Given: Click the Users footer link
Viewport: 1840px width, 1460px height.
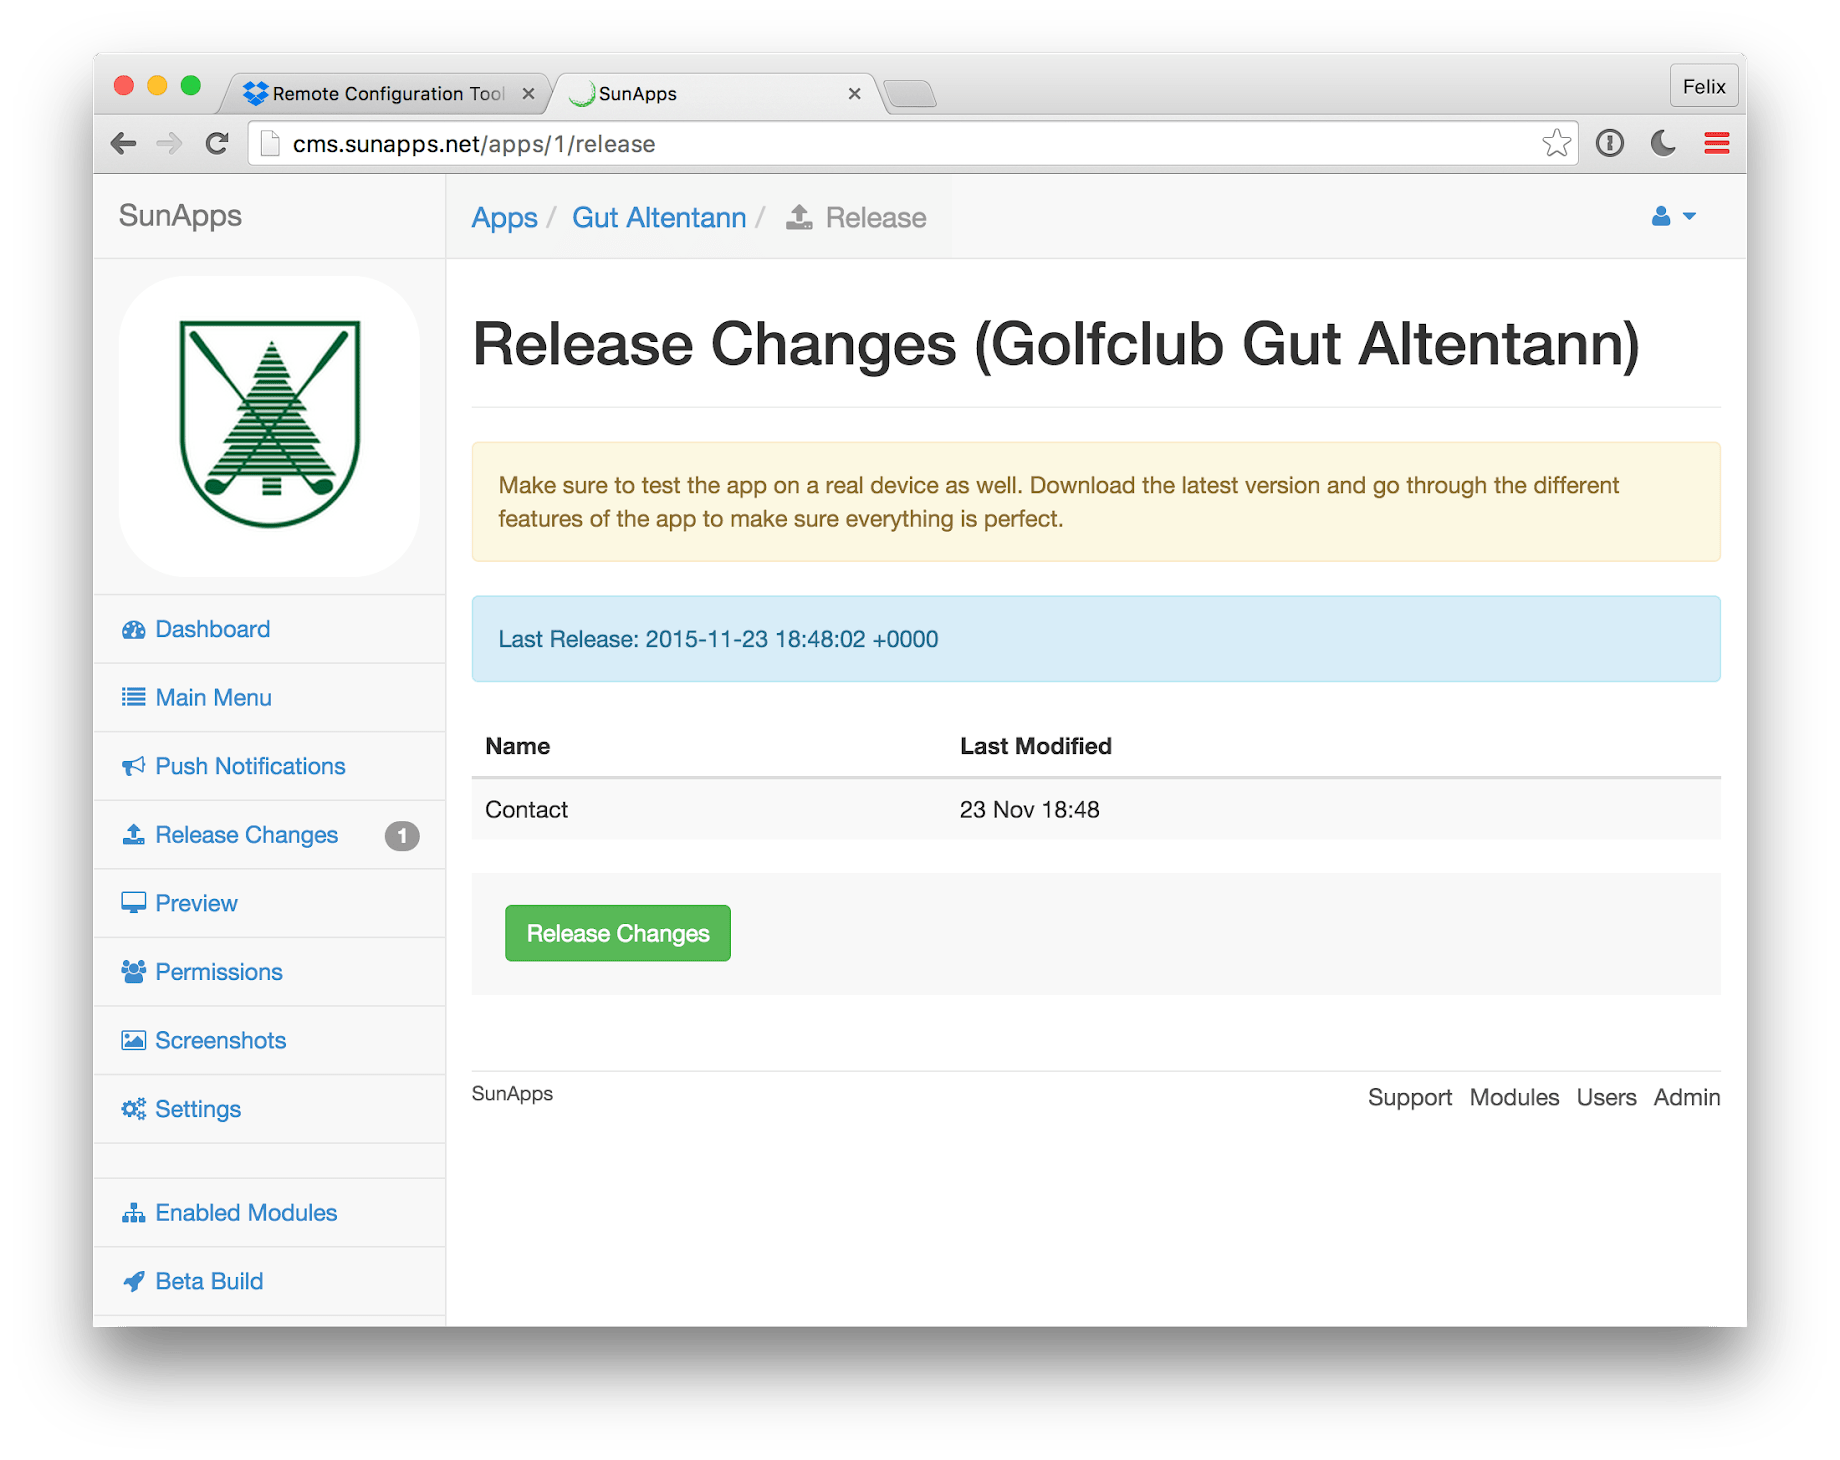Looking at the screenshot, I should click(1606, 1097).
